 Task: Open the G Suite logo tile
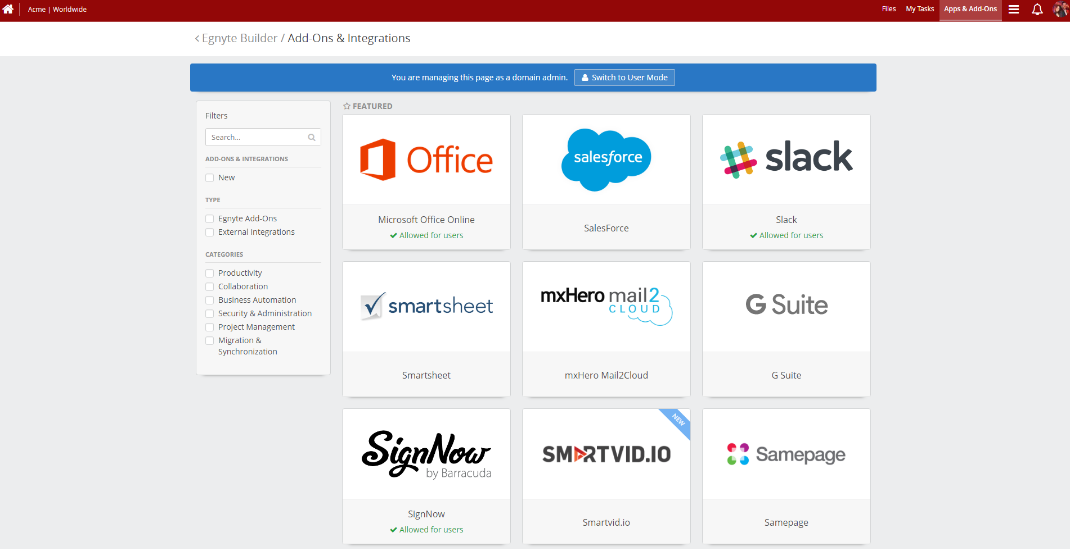pos(786,305)
